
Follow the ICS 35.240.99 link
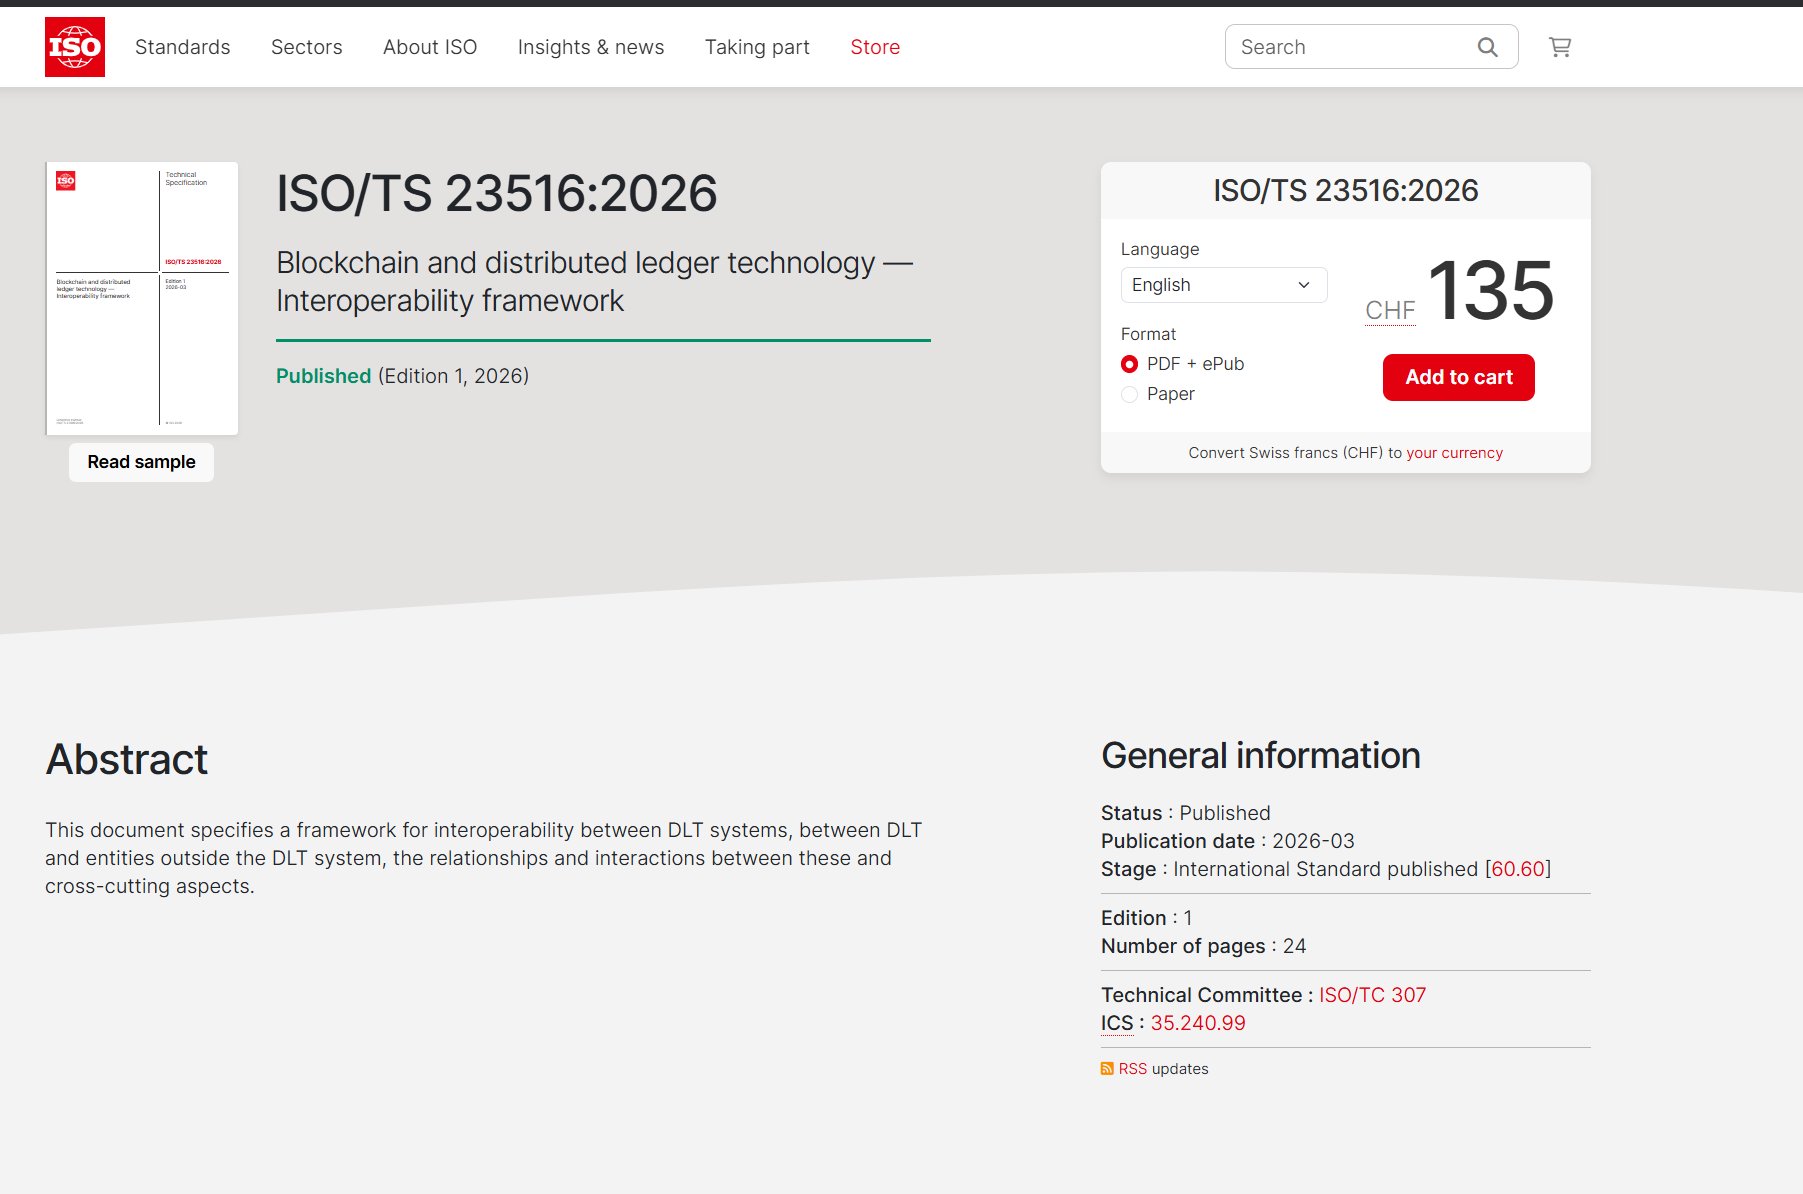coord(1198,1023)
